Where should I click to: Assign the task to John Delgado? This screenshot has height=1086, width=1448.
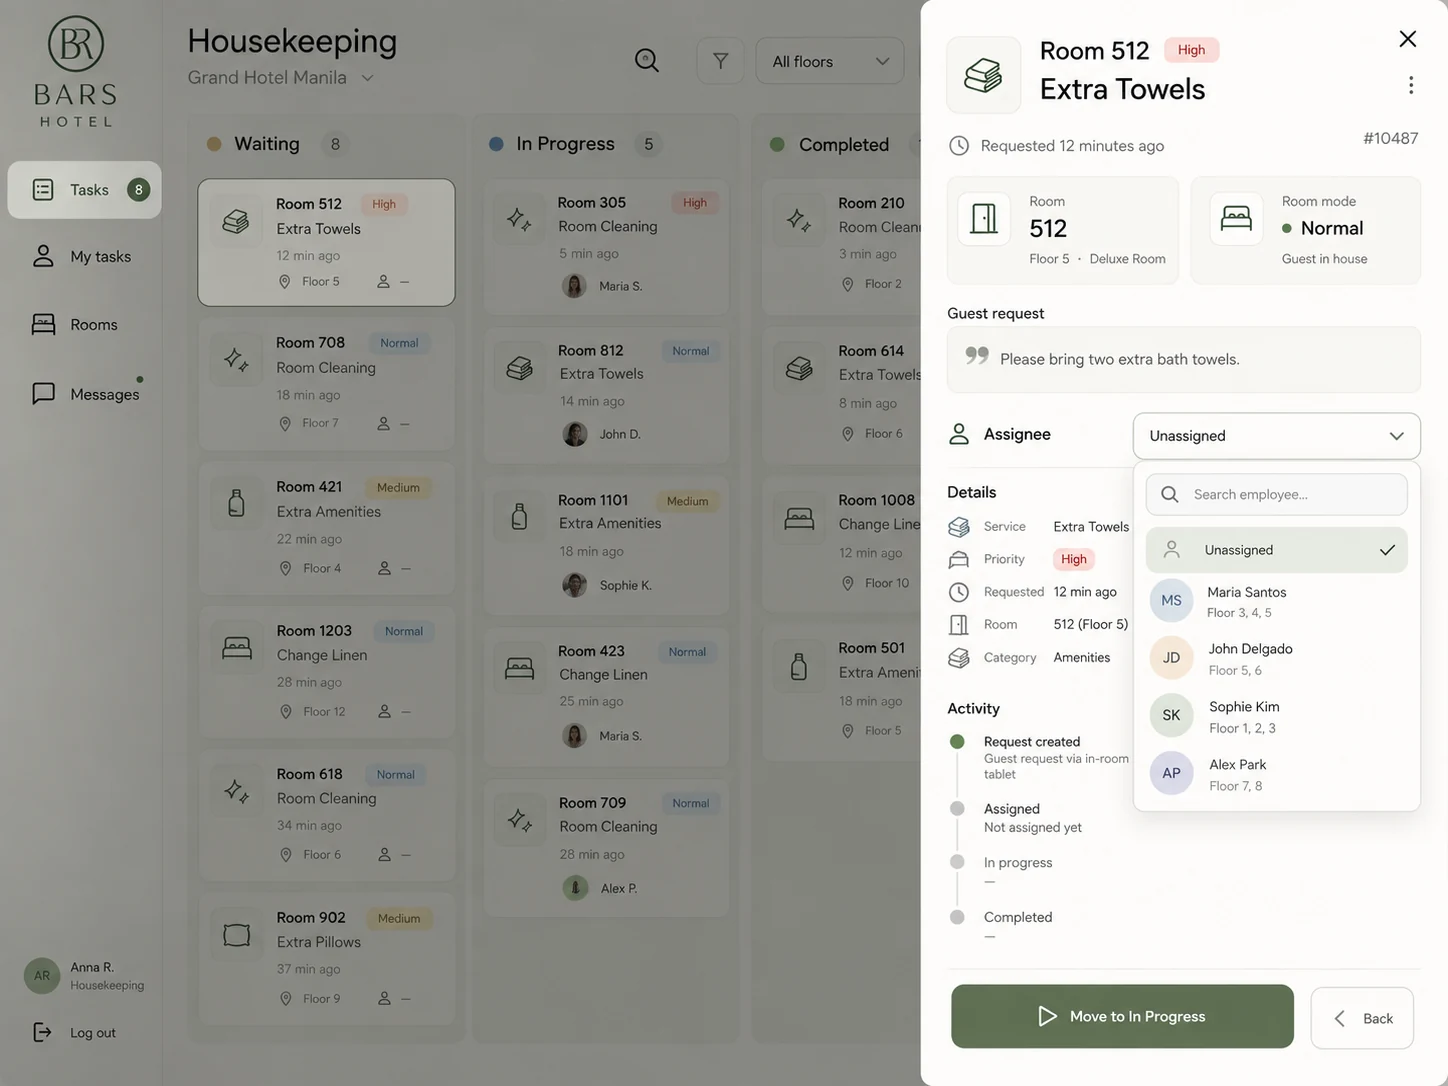(1276, 659)
